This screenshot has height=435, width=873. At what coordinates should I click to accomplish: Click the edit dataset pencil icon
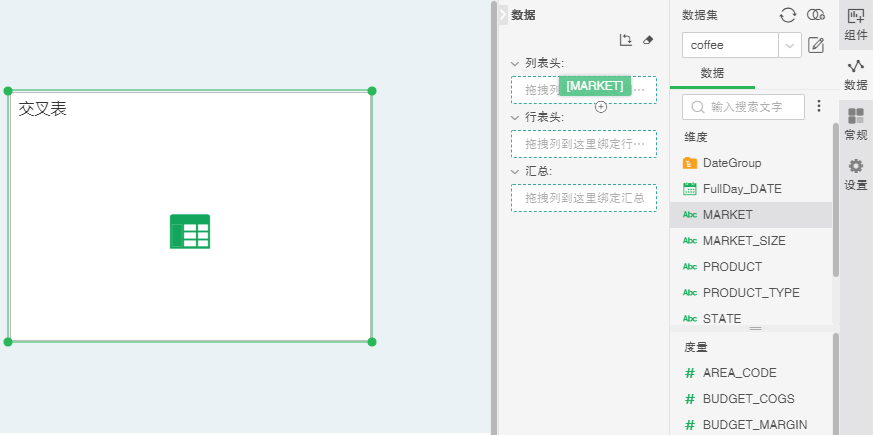[816, 45]
